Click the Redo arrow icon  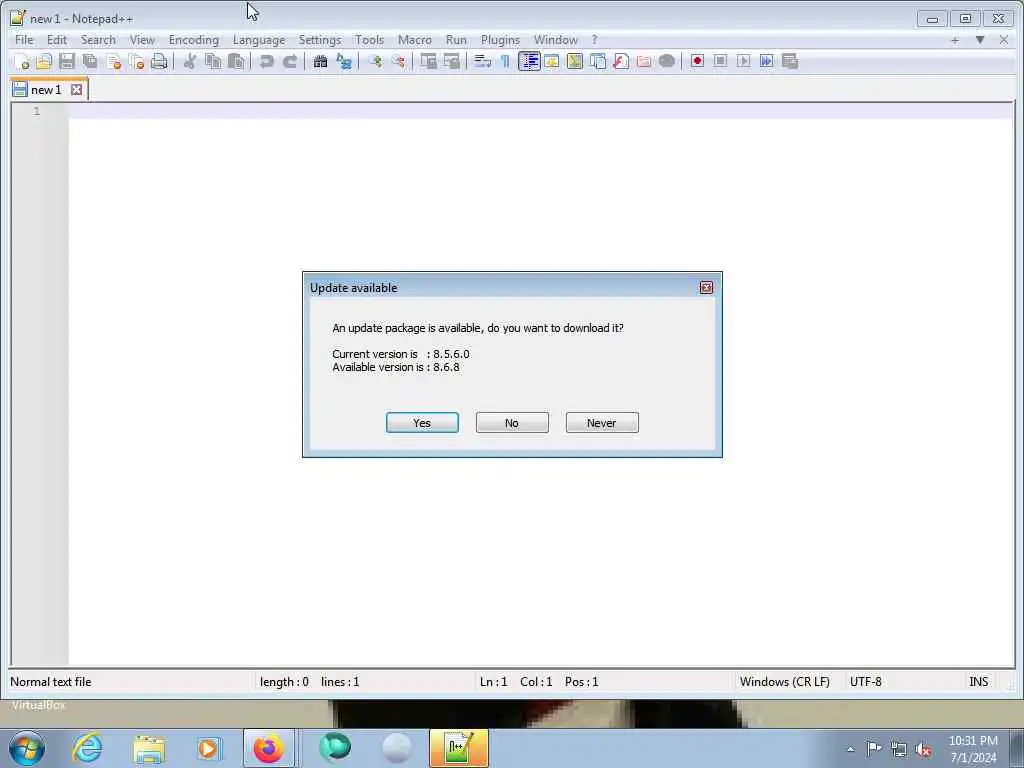(289, 61)
